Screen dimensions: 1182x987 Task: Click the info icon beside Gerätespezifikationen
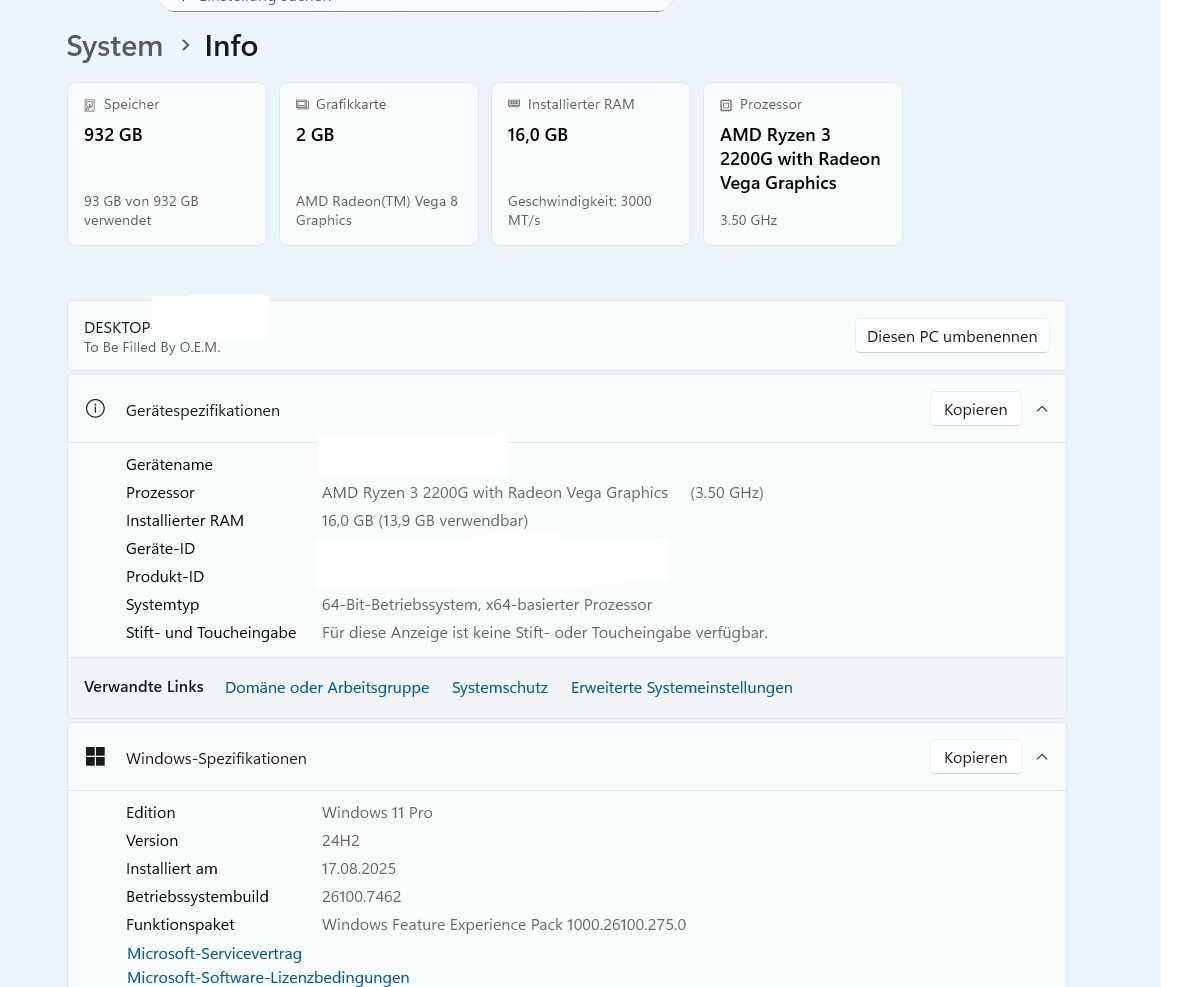tap(96, 409)
